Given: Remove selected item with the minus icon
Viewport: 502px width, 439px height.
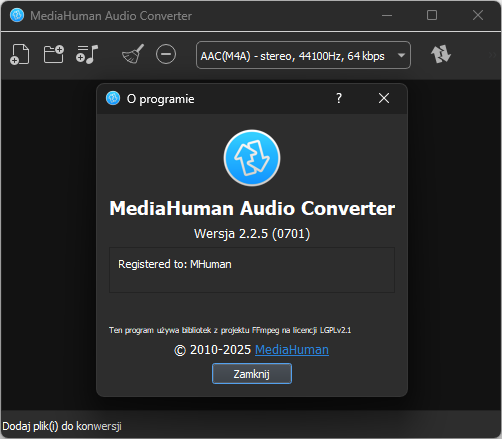Looking at the screenshot, I should 166,54.
